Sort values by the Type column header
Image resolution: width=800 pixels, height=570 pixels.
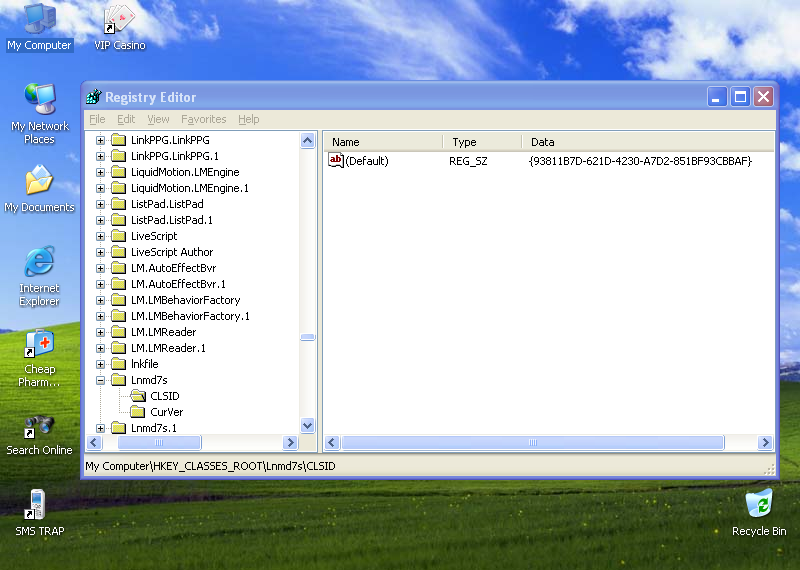coord(482,142)
